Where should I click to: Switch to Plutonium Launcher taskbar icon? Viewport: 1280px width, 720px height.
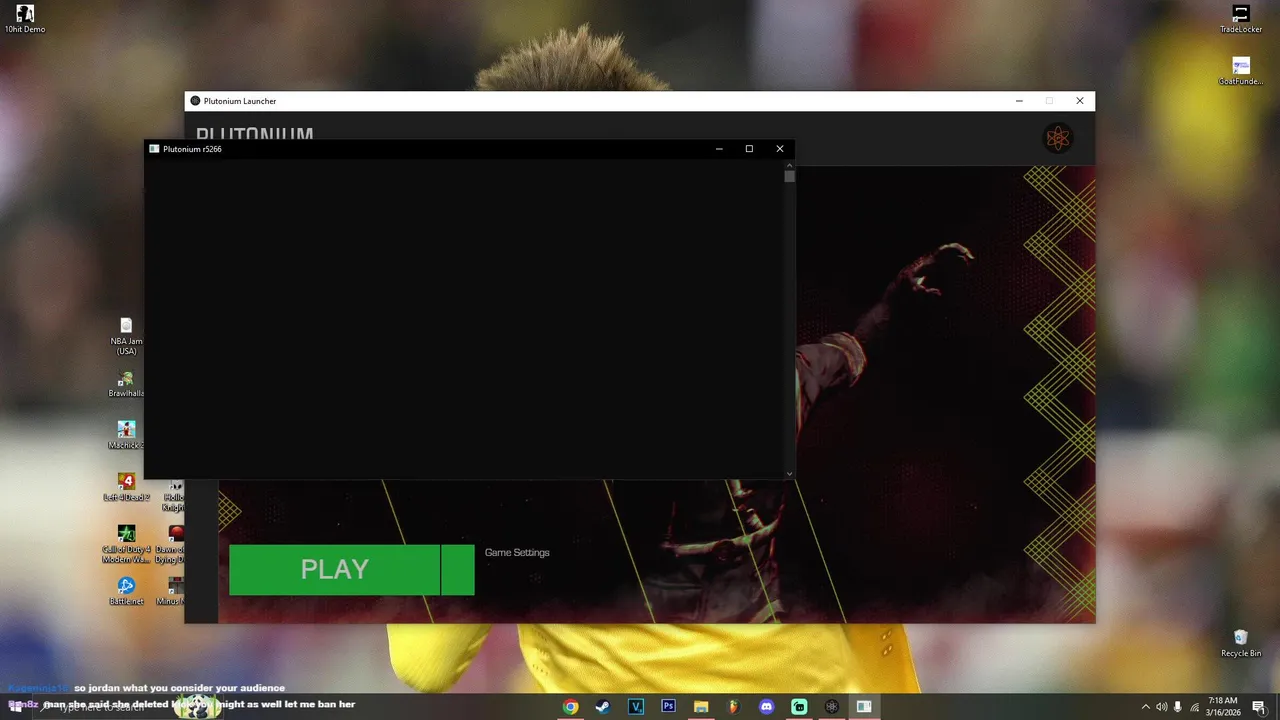[x=831, y=707]
